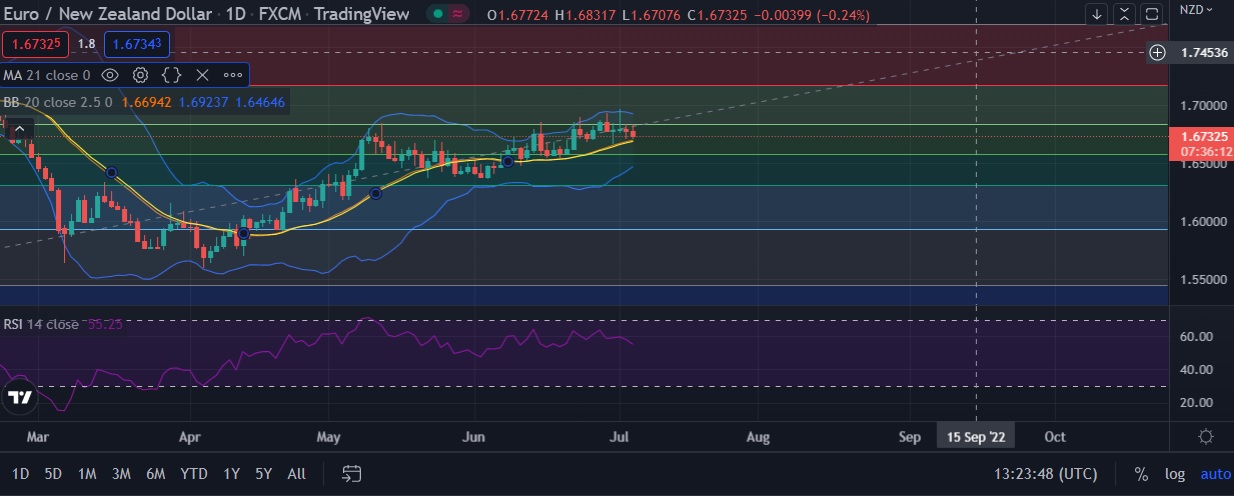Select the 6M time range

pyautogui.click(x=155, y=474)
